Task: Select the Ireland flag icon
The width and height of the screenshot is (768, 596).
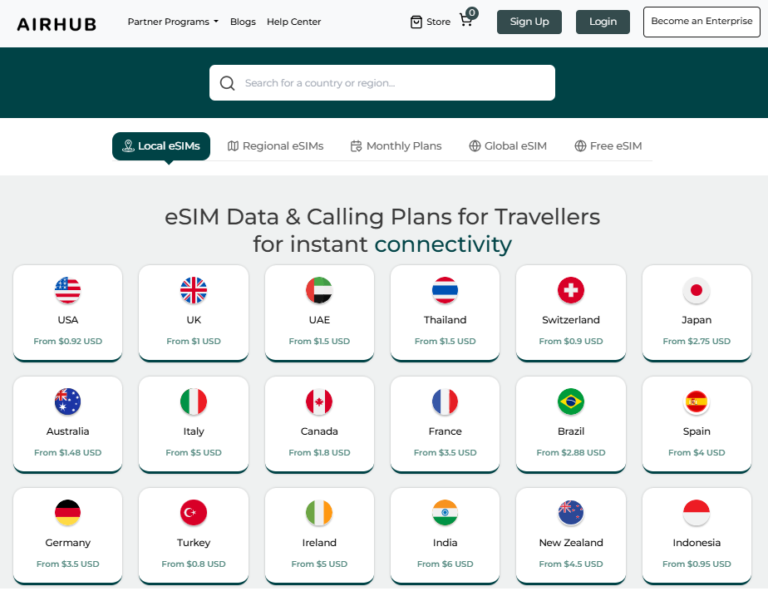Action: tap(319, 512)
